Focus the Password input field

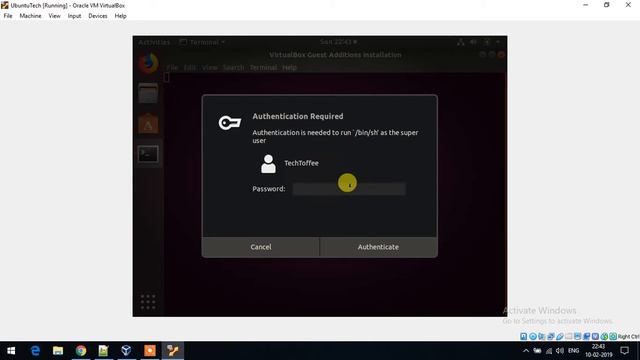click(x=349, y=189)
